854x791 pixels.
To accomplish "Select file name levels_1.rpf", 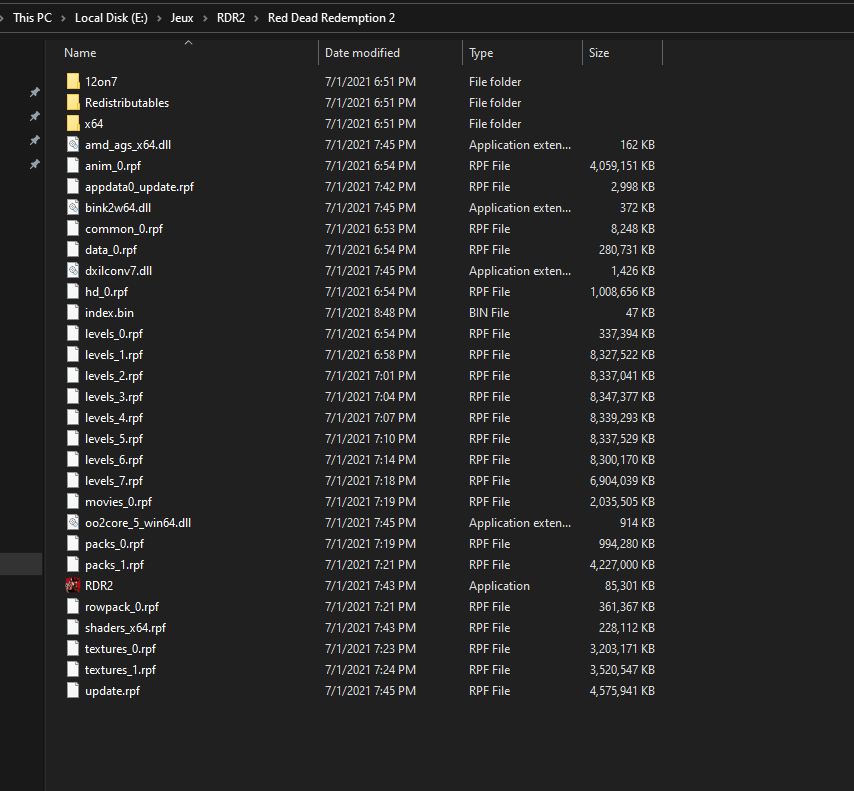I will [x=114, y=355].
